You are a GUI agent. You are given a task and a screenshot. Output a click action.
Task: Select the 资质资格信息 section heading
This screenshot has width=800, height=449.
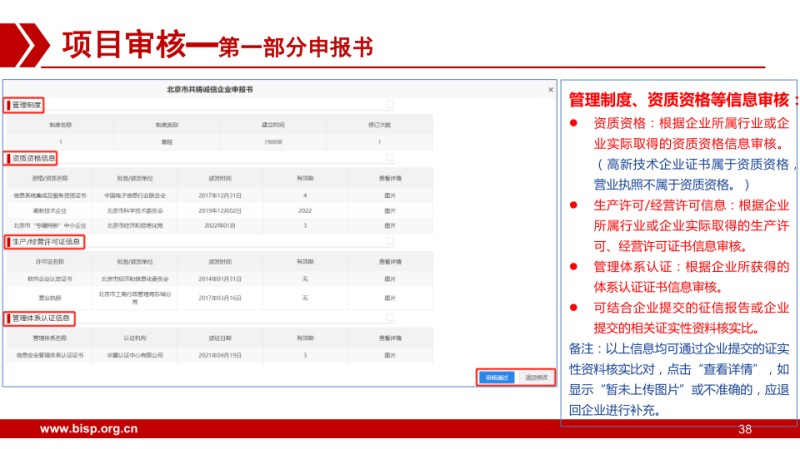[33, 158]
